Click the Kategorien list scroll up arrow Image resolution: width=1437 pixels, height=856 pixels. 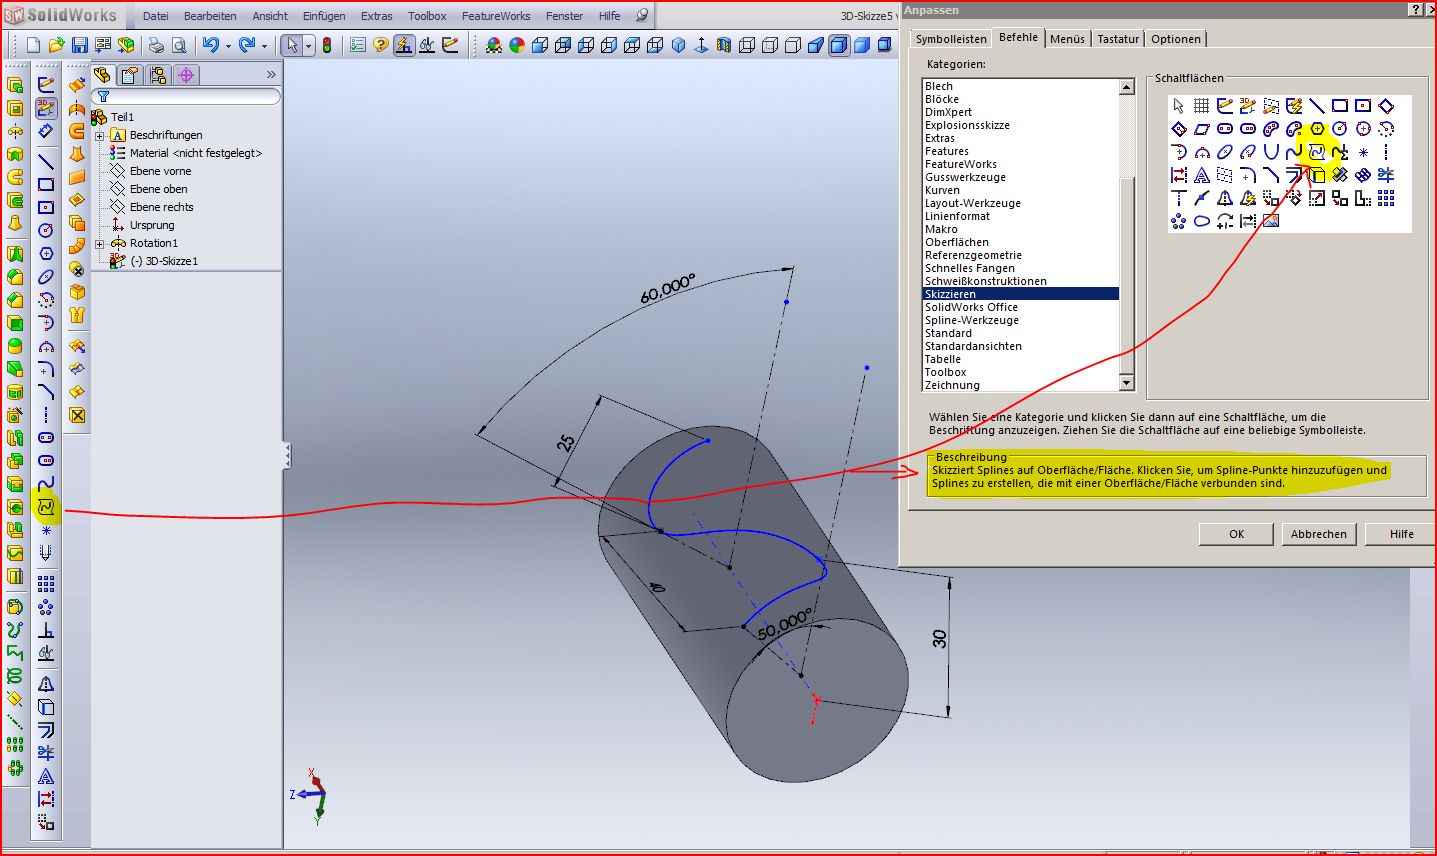[x=1127, y=87]
